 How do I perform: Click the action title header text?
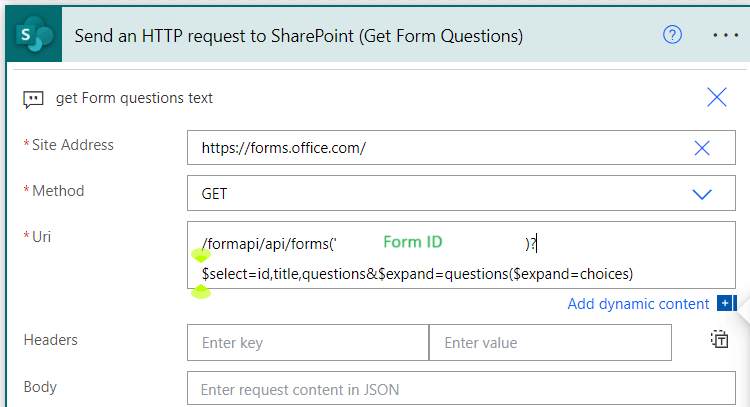tap(299, 36)
